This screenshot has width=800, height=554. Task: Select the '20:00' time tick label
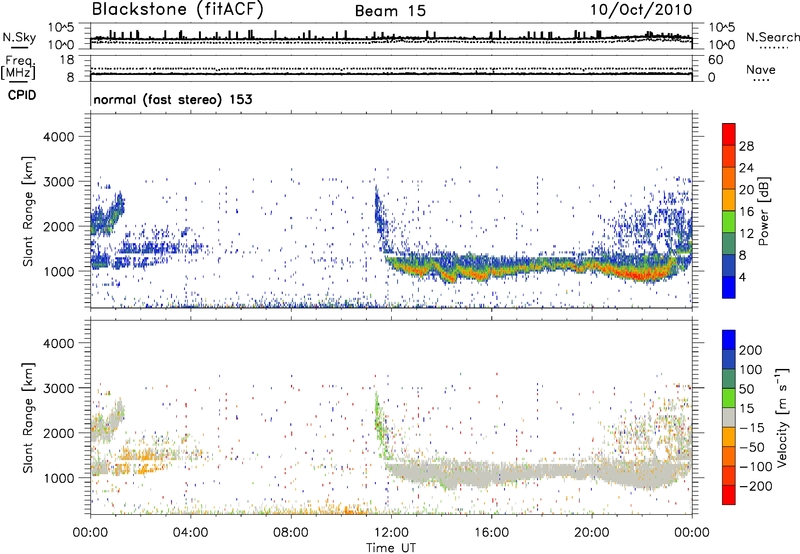[591, 533]
